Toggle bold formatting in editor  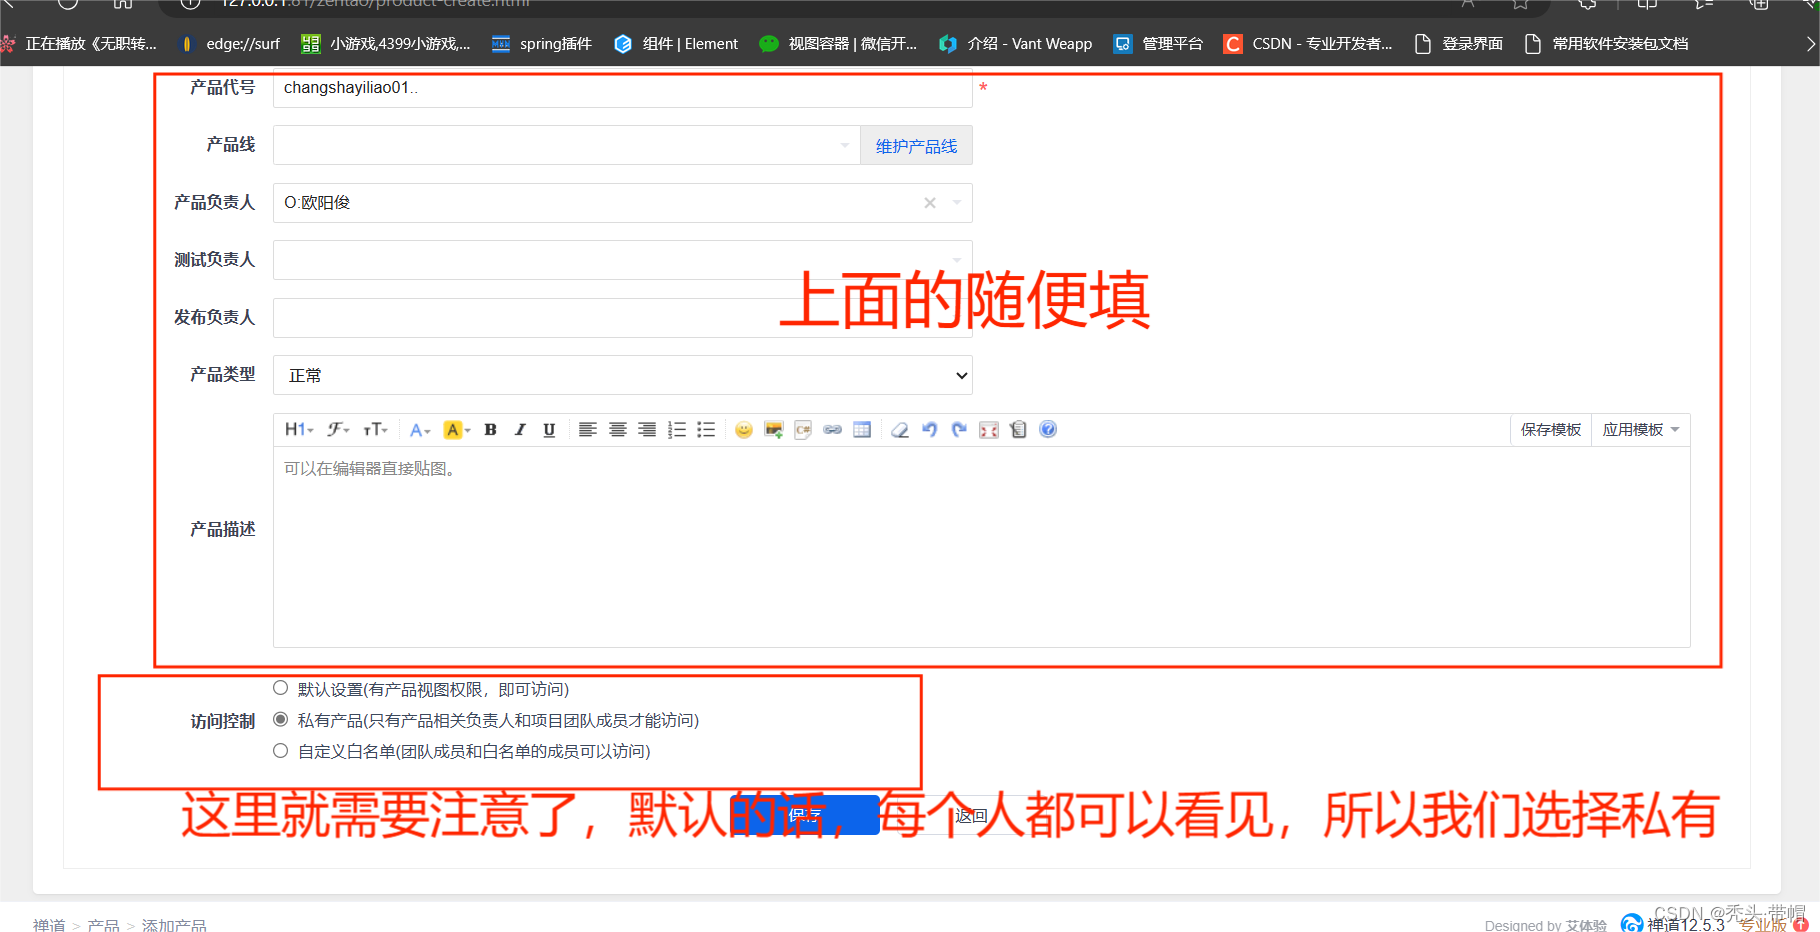[490, 430]
